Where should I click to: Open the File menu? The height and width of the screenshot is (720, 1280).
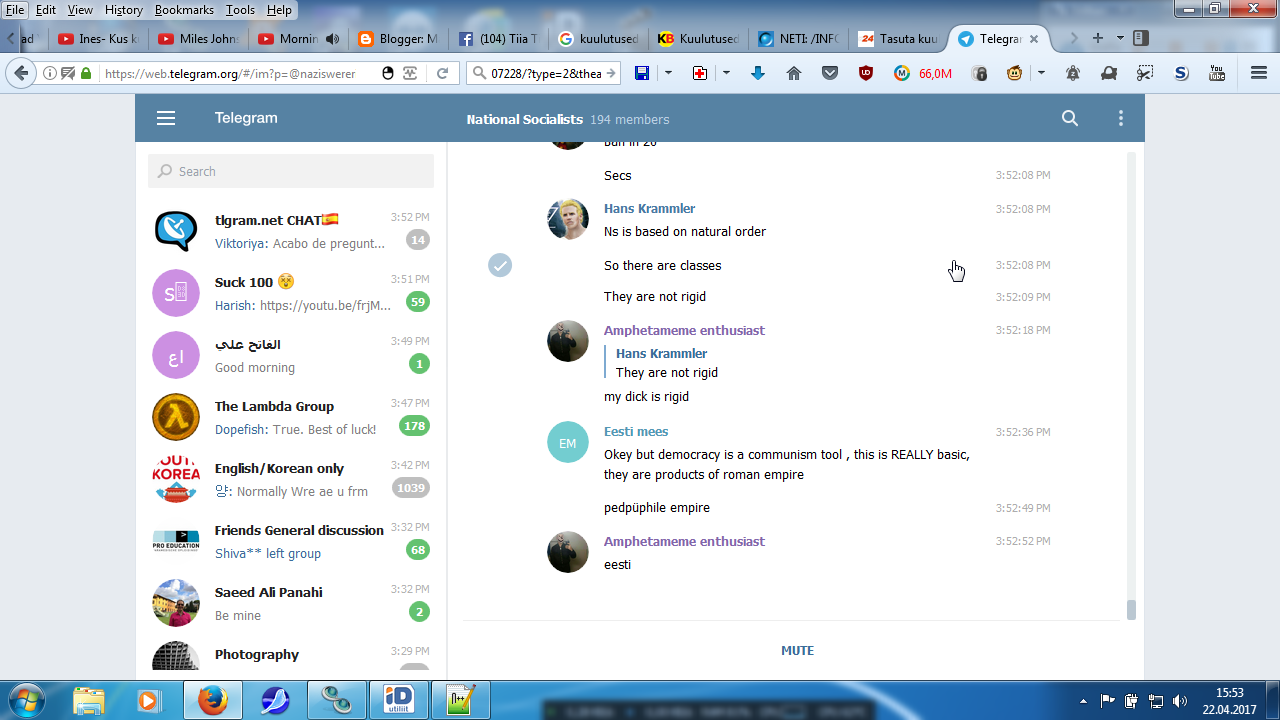(15, 10)
